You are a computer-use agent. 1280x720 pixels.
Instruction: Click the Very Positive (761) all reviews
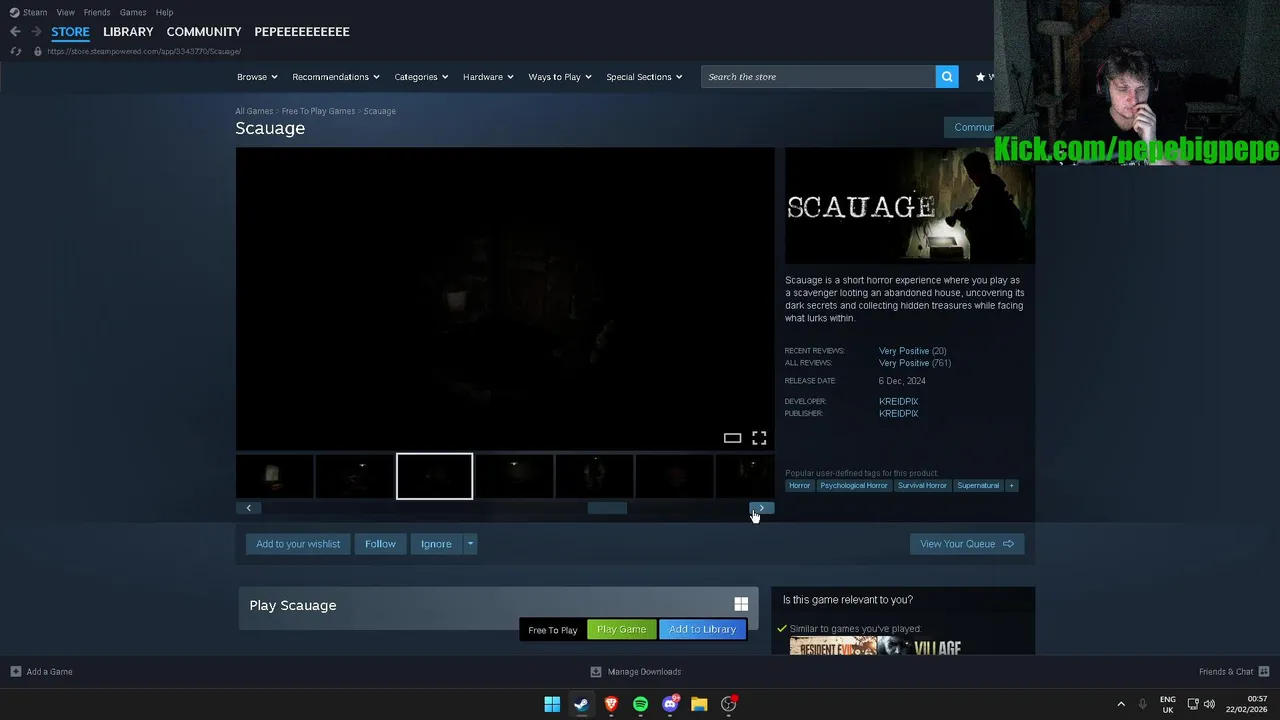pos(914,363)
